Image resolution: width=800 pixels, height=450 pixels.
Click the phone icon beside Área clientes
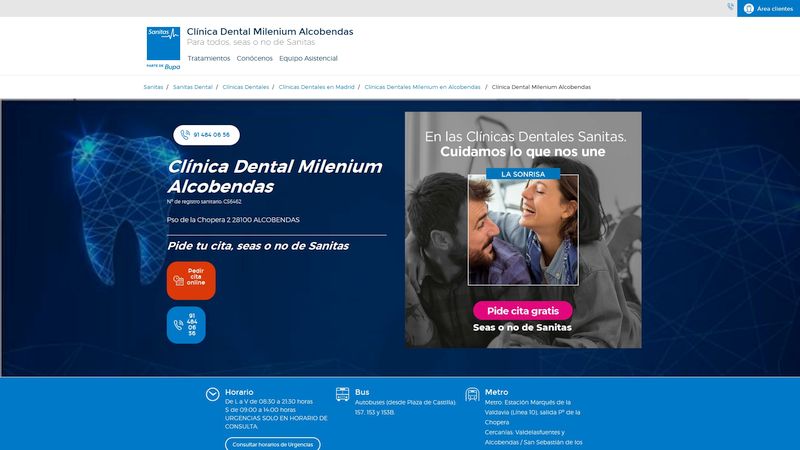[x=731, y=7]
